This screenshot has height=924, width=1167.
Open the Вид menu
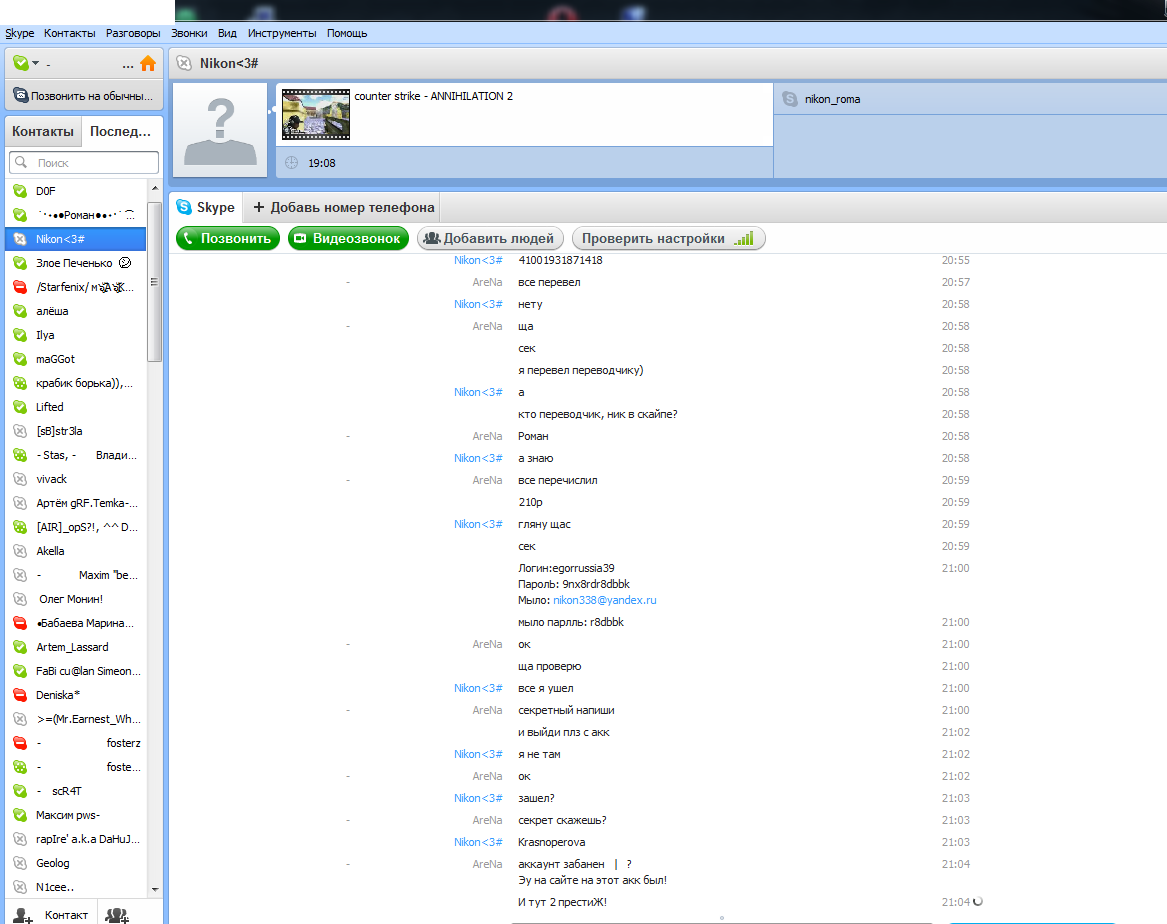pos(227,33)
